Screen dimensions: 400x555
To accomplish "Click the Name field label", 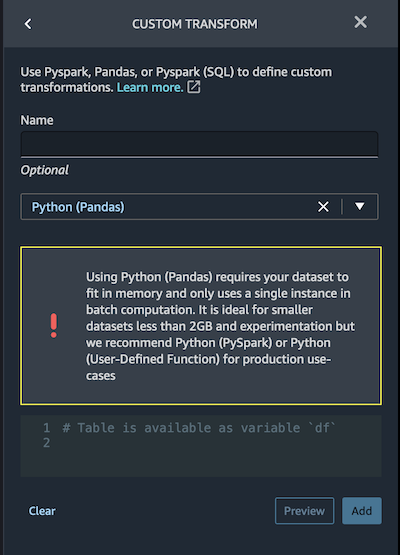I will pyautogui.click(x=37, y=120).
